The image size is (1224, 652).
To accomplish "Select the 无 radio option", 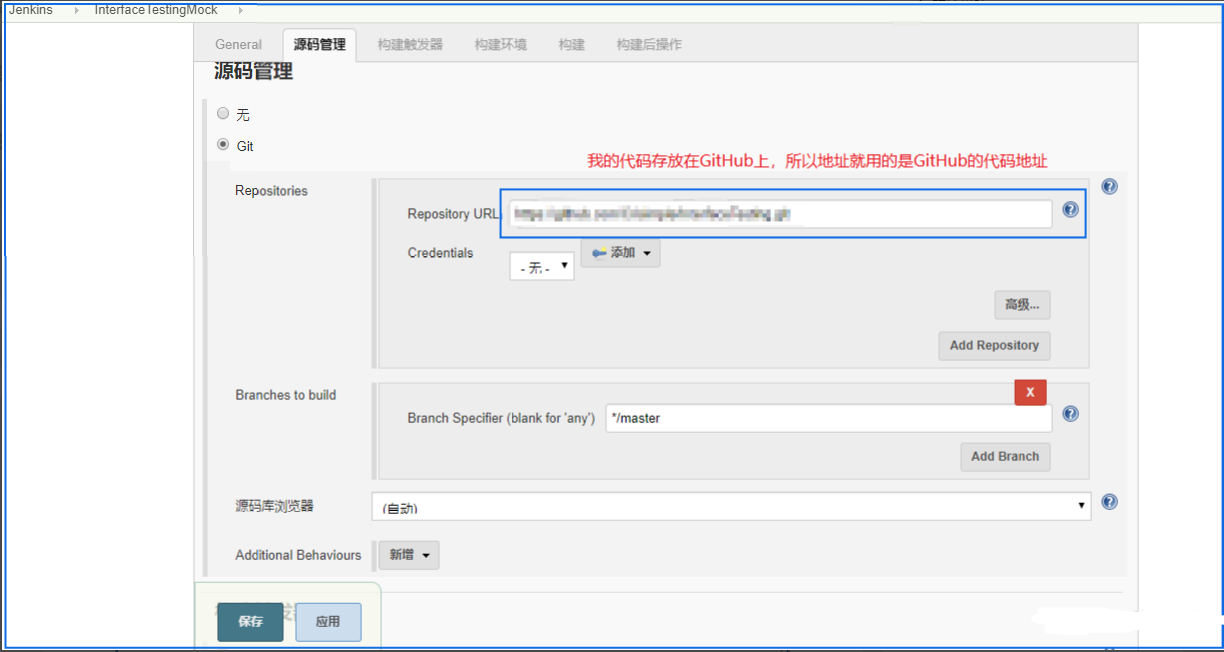I will pos(223,114).
